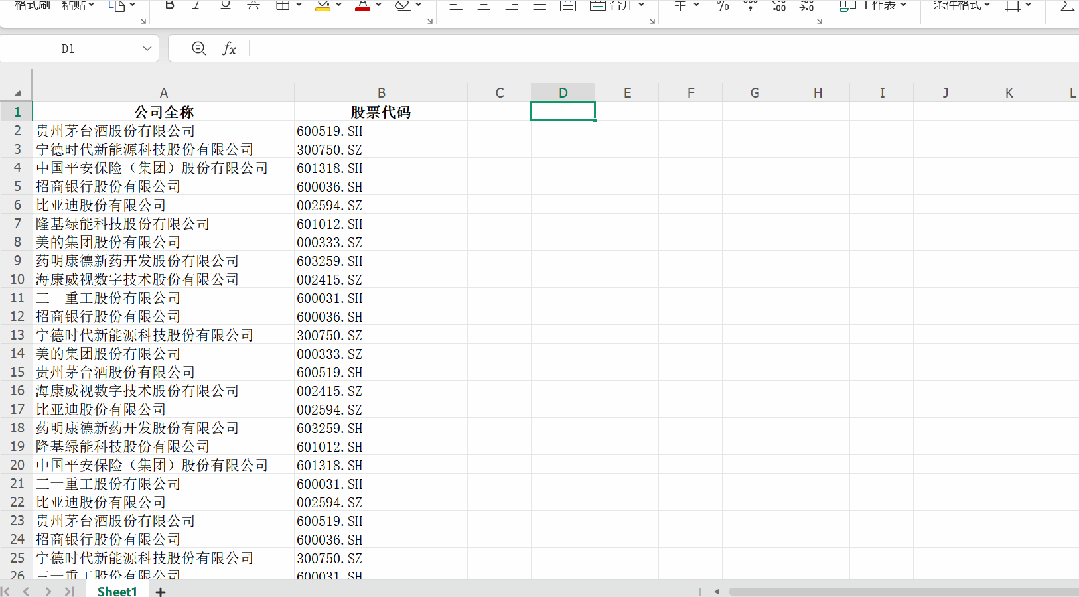Select the company name cell in row 4
Image resolution: width=1079 pixels, height=597 pixels.
[x=164, y=168]
